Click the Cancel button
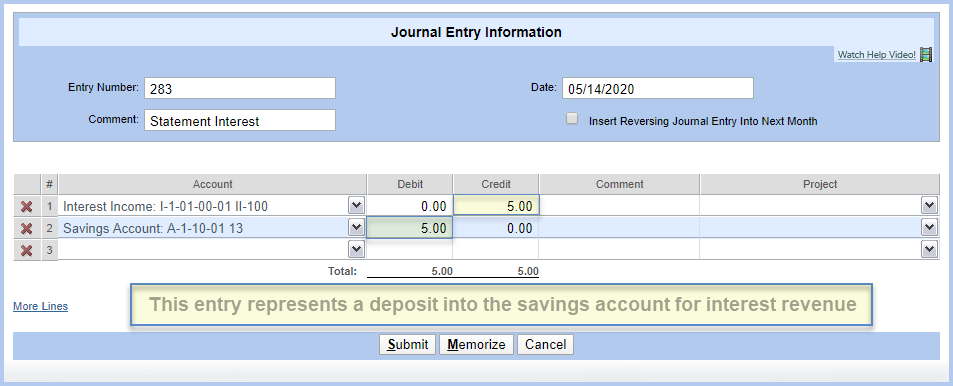Viewport: 953px width, 386px height. (x=545, y=345)
